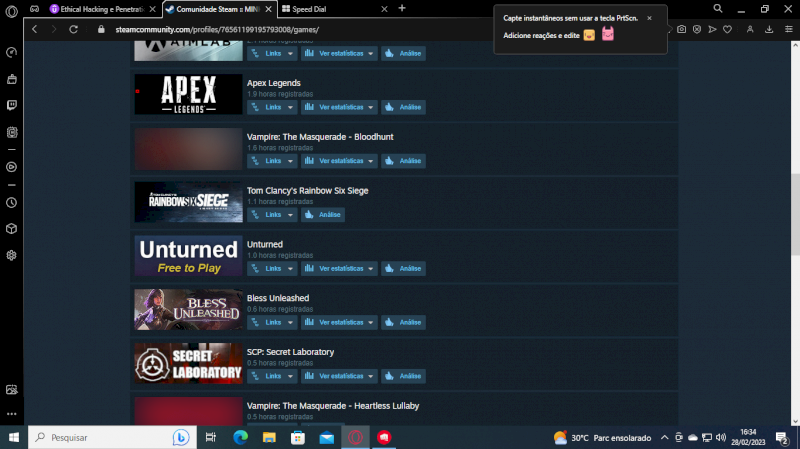Open the Extensions cube icon
This screenshot has width=800, height=449.
click(11, 229)
